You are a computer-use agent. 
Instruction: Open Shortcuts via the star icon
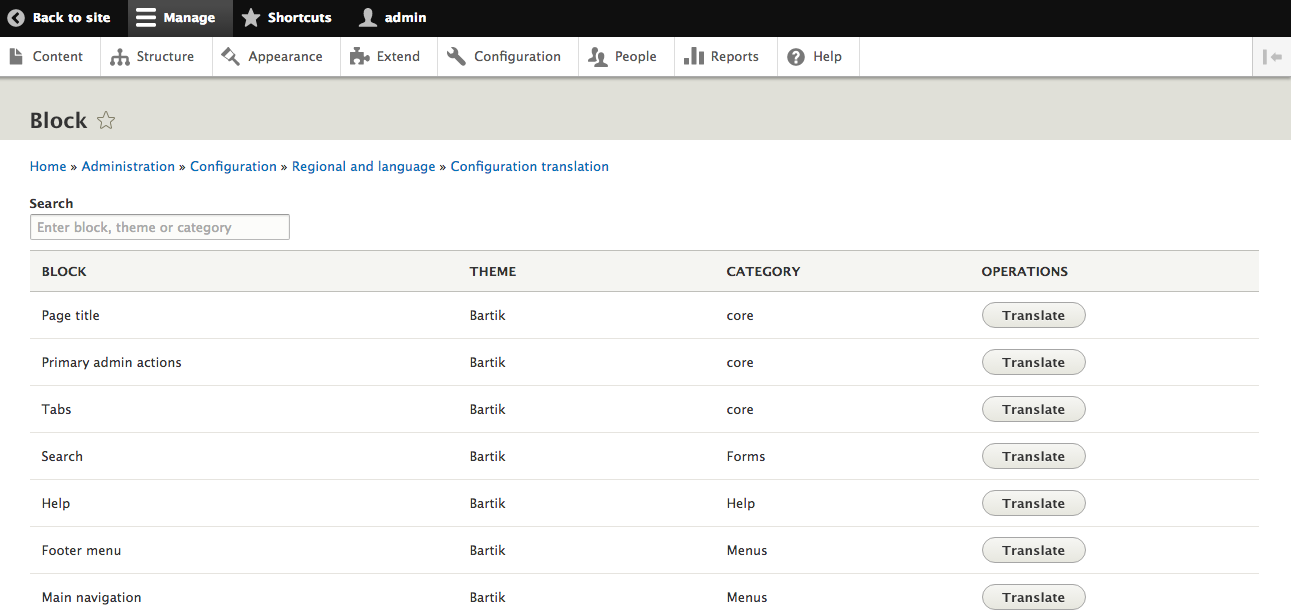coord(251,18)
